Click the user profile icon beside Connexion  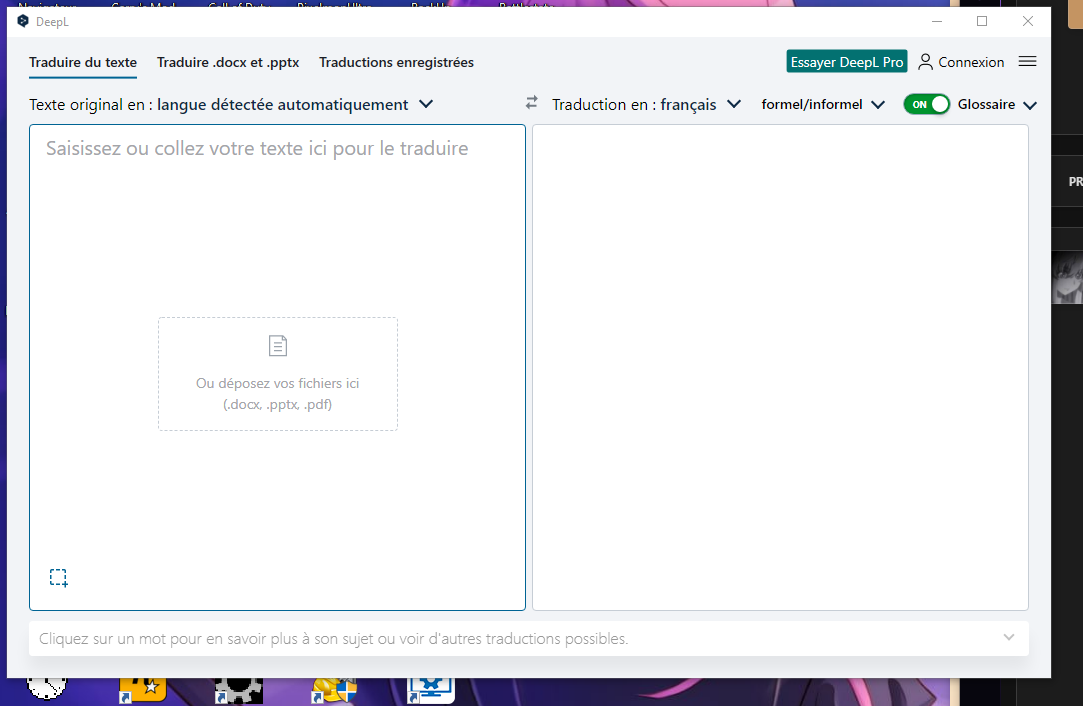tap(925, 62)
